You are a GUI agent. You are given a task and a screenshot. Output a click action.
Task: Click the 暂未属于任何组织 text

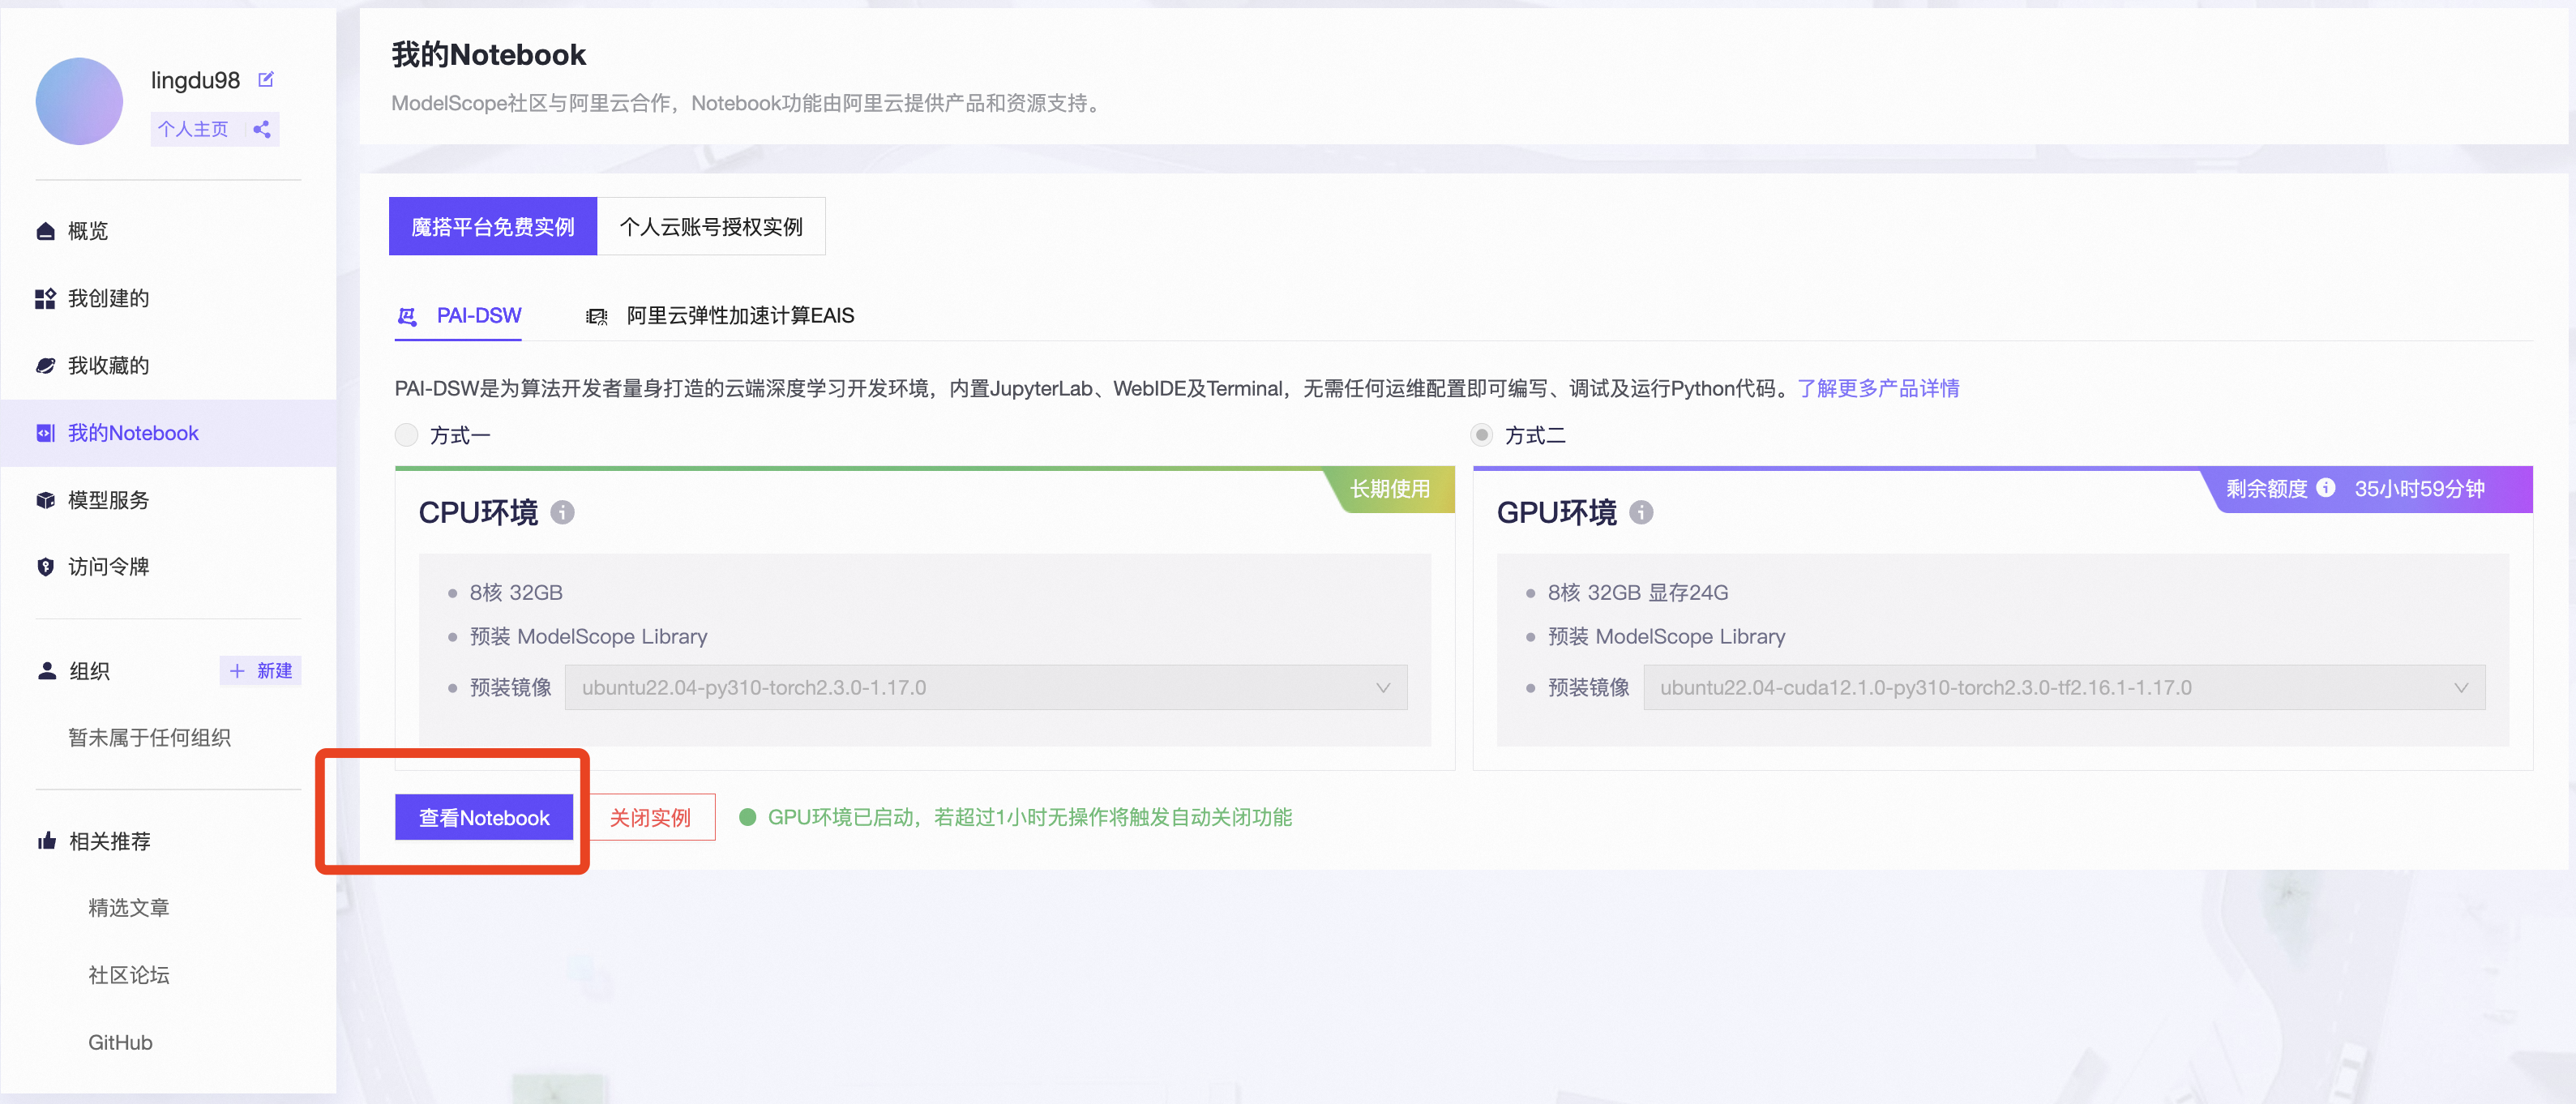pos(149,738)
